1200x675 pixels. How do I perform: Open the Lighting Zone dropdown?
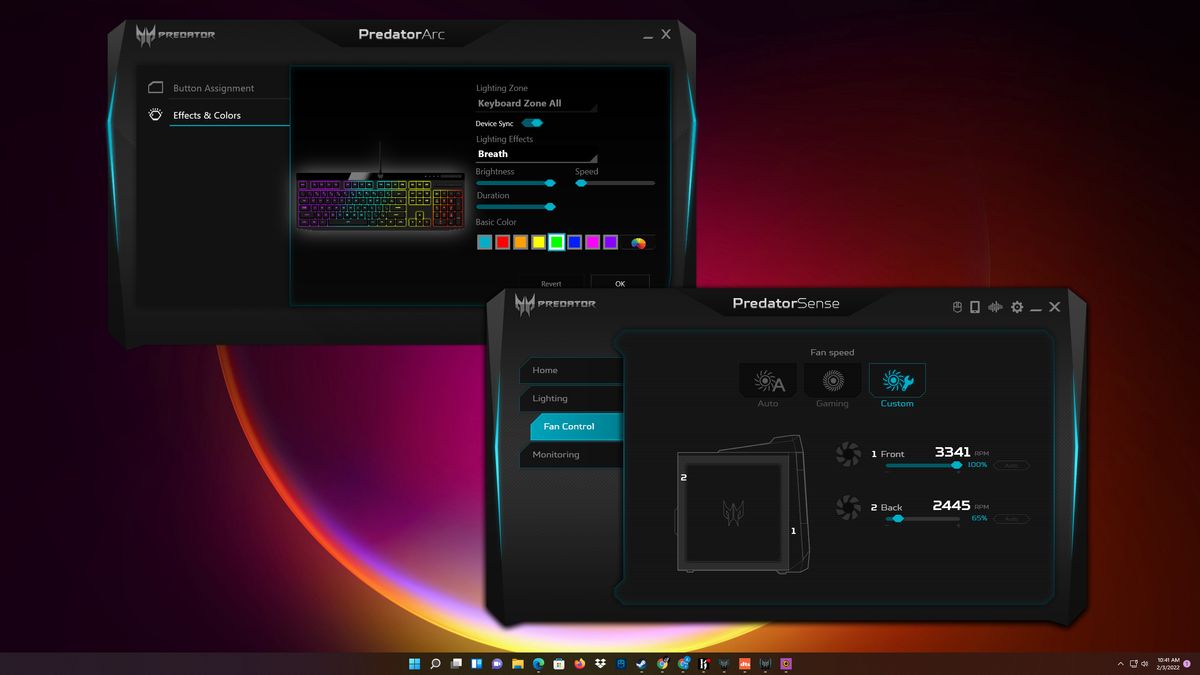pyautogui.click(x=535, y=103)
